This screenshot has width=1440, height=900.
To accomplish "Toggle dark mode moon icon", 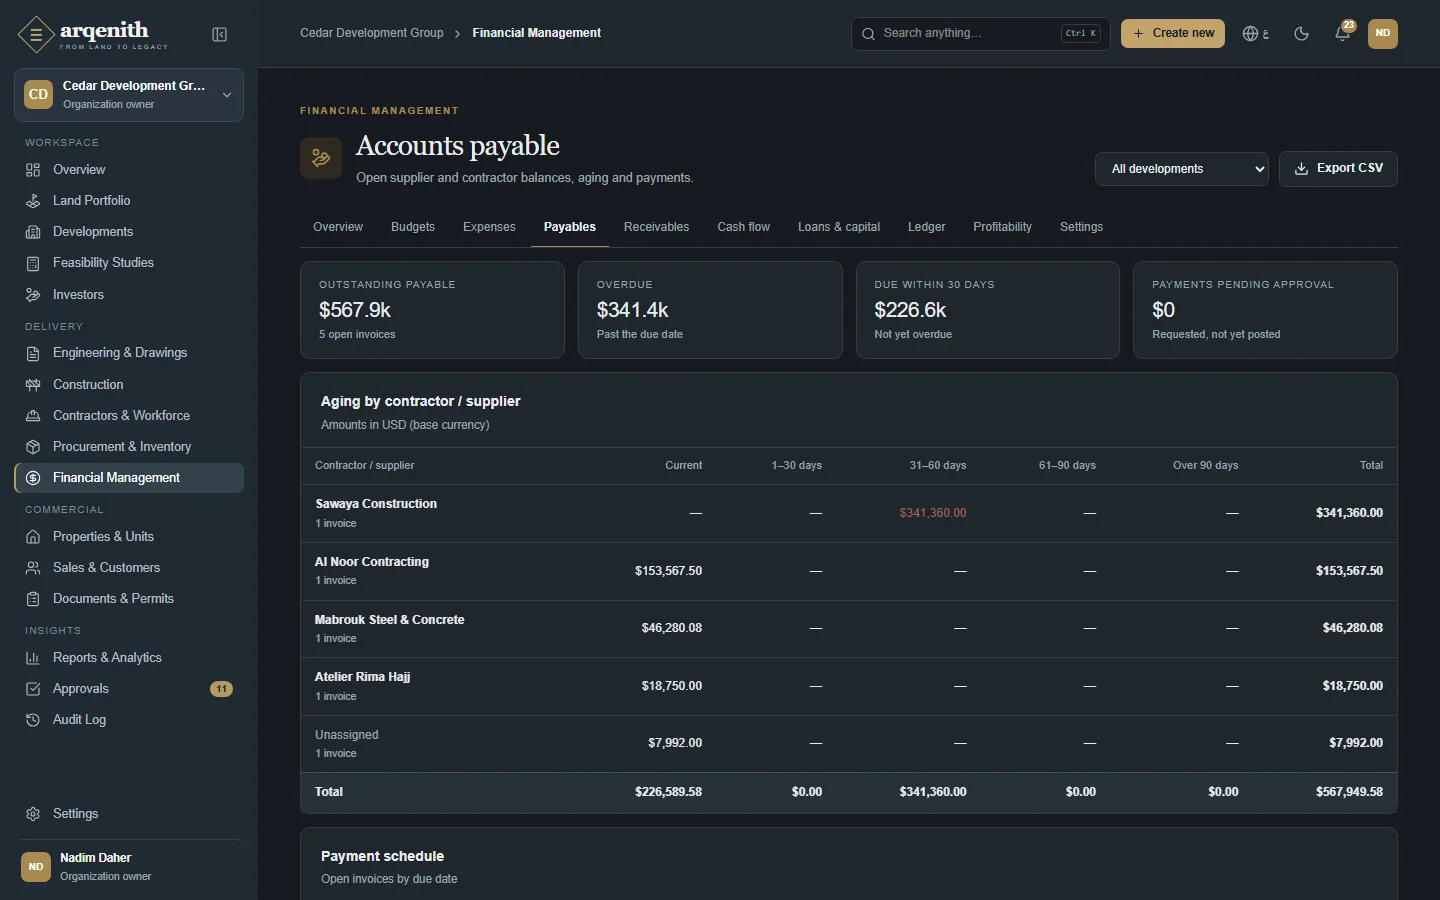I will coord(1301,33).
